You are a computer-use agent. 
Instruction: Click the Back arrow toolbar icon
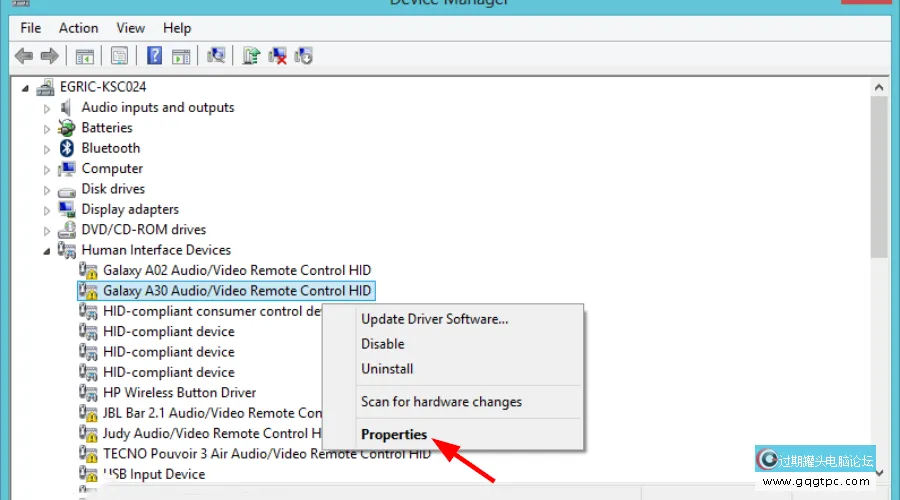coord(23,56)
